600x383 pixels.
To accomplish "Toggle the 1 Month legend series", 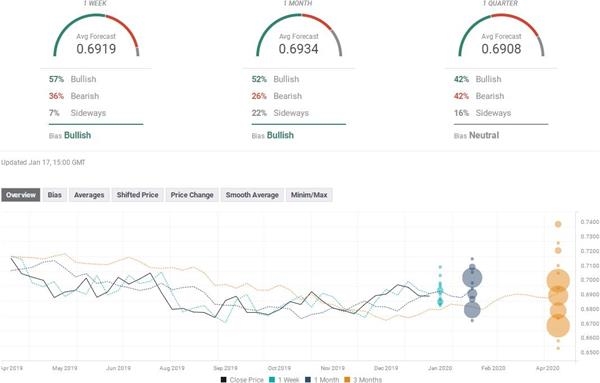I will tap(322, 380).
